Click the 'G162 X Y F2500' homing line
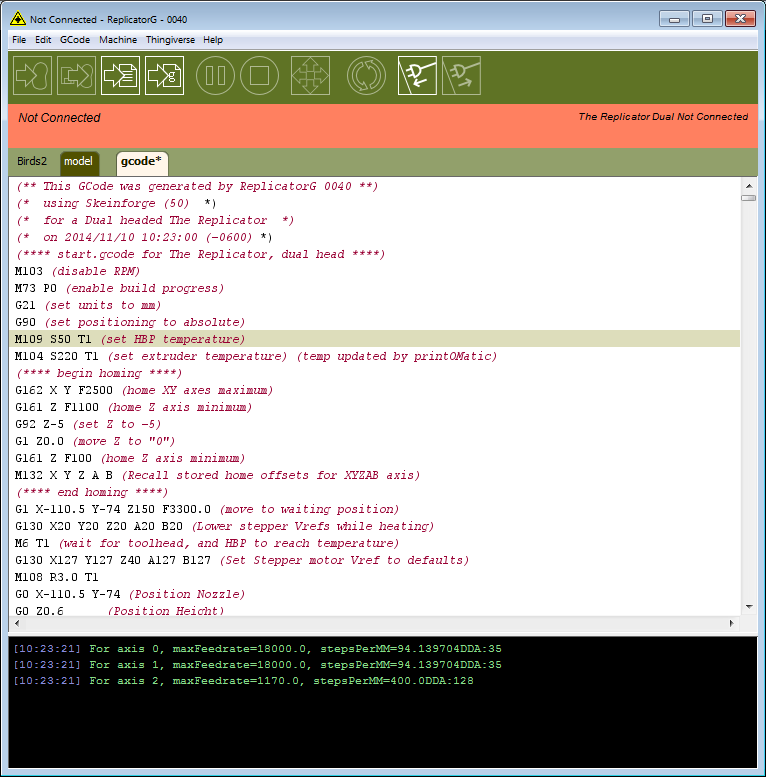This screenshot has height=777, width=766. 144,390
